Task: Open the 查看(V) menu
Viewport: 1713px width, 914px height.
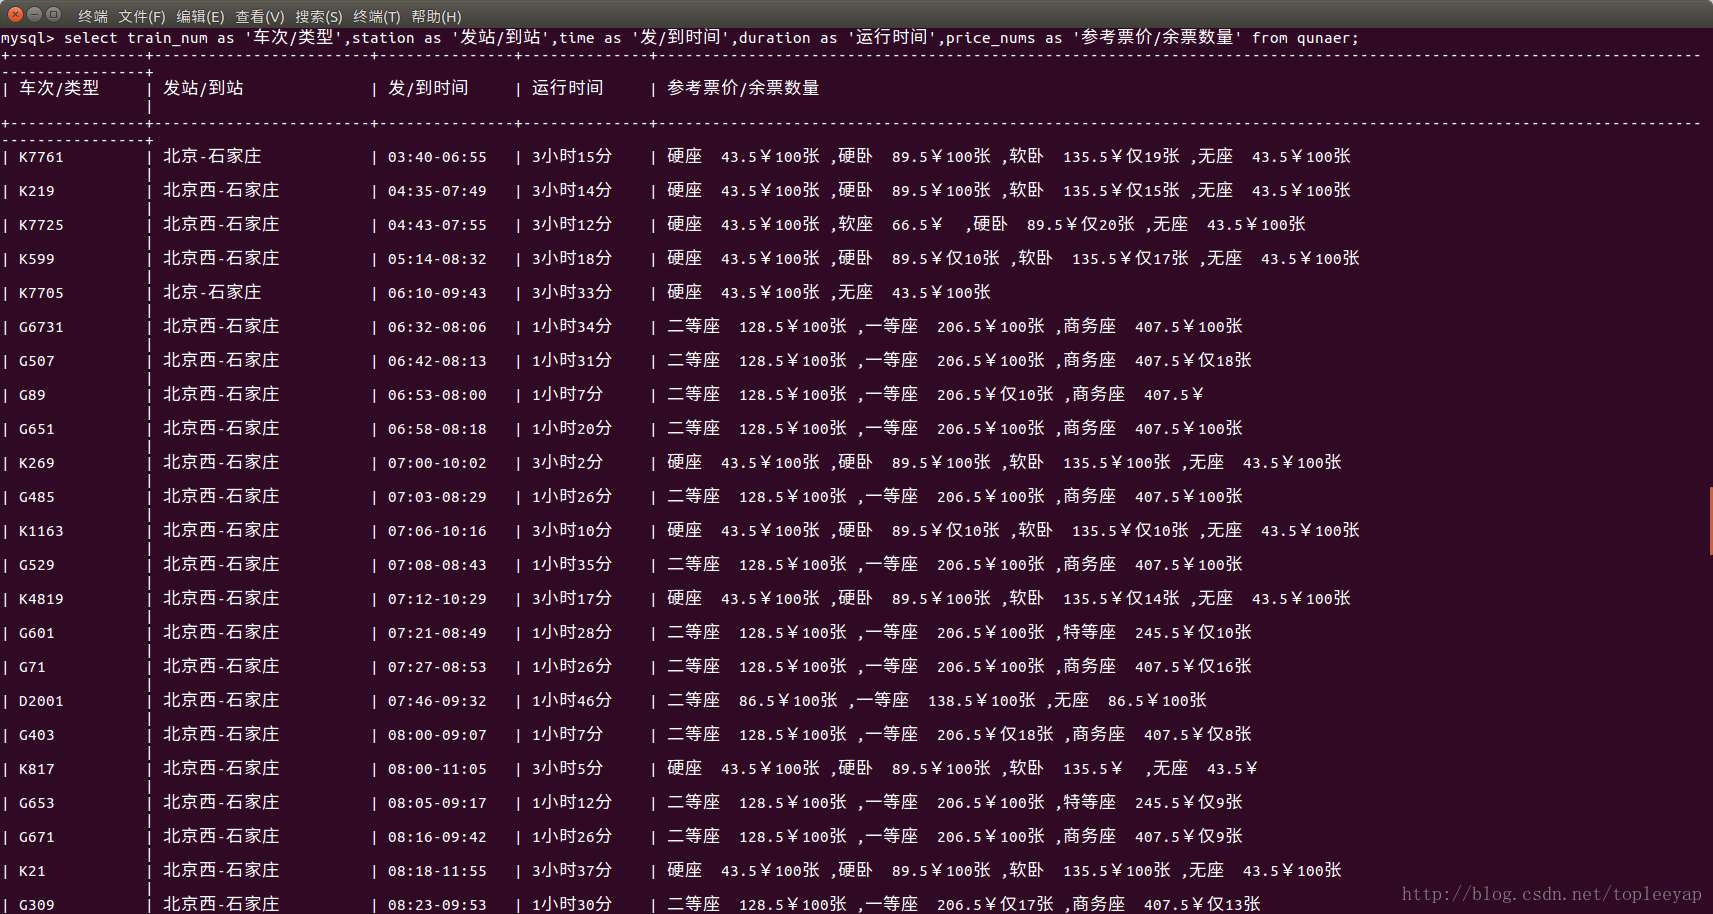Action: tap(260, 16)
